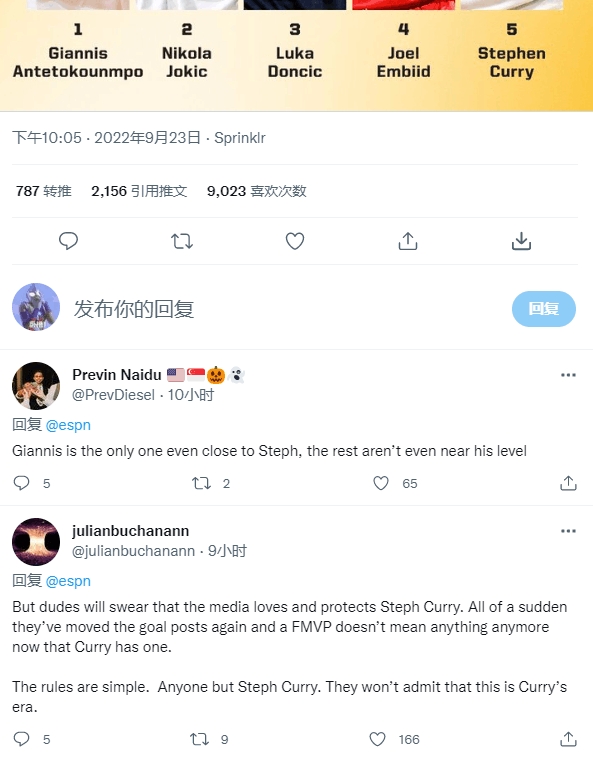Like julianbuchanann's reply with 166 likes
Viewport: 593px width, 760px height.
click(377, 739)
